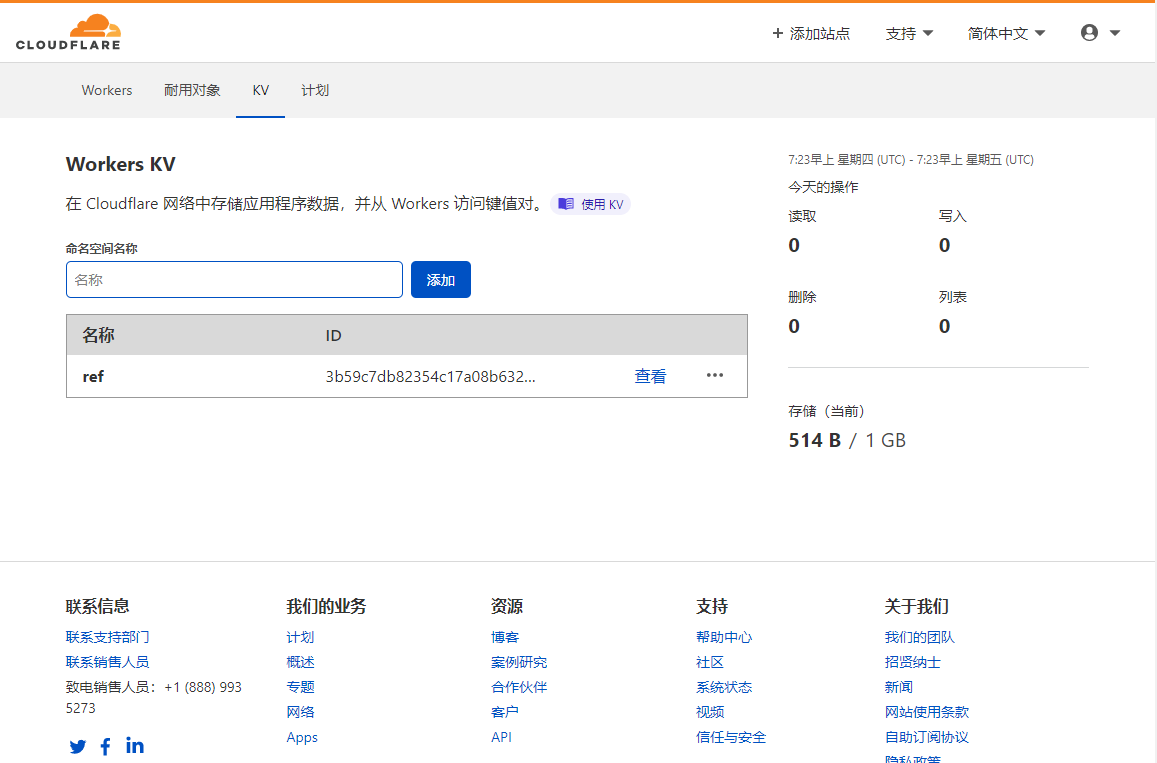Open the footer 概述 link
This screenshot has height=763, width=1157.
(x=300, y=662)
